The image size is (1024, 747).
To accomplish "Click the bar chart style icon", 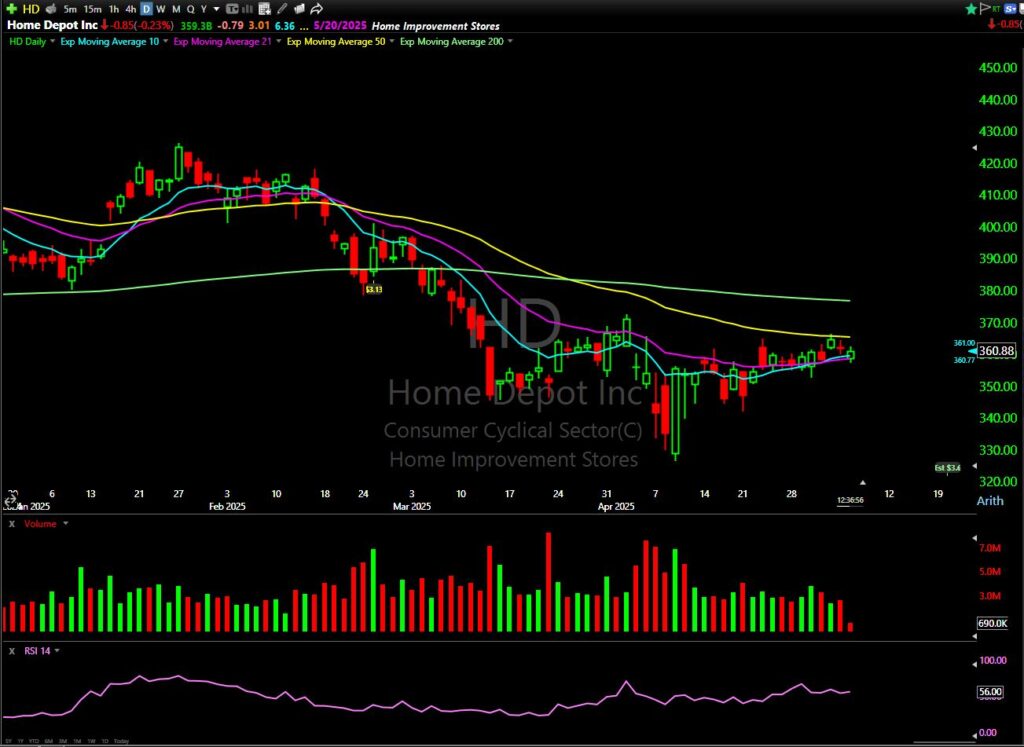I will point(248,9).
